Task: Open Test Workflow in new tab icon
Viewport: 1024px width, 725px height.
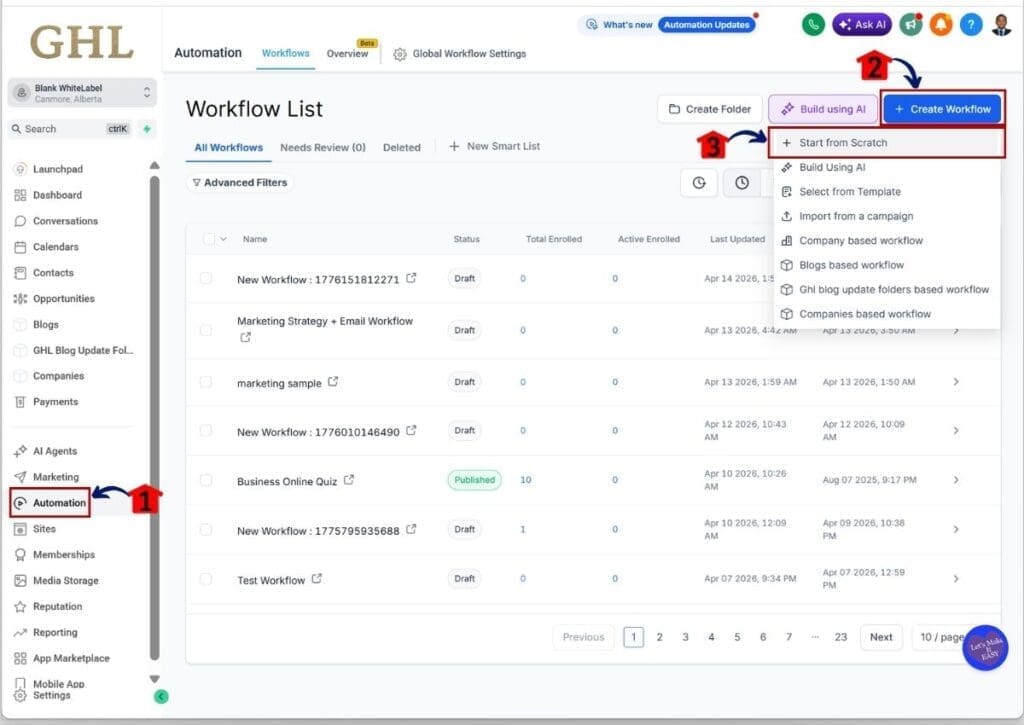Action: (x=315, y=577)
